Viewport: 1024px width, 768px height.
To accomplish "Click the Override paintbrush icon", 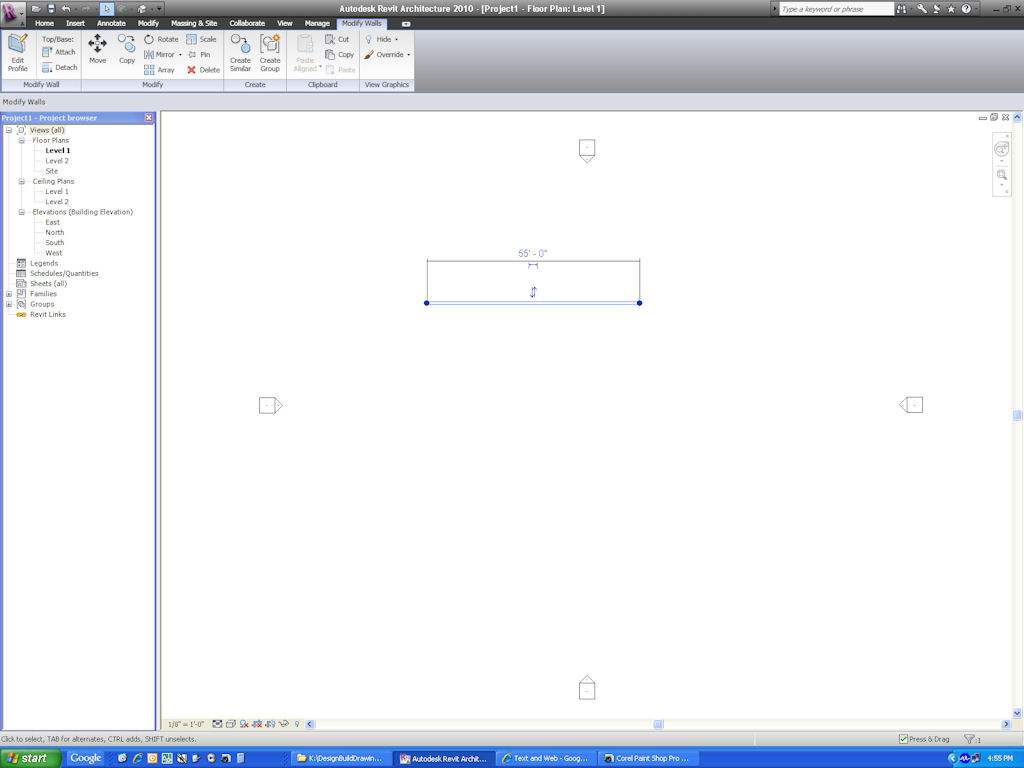I will click(x=369, y=55).
